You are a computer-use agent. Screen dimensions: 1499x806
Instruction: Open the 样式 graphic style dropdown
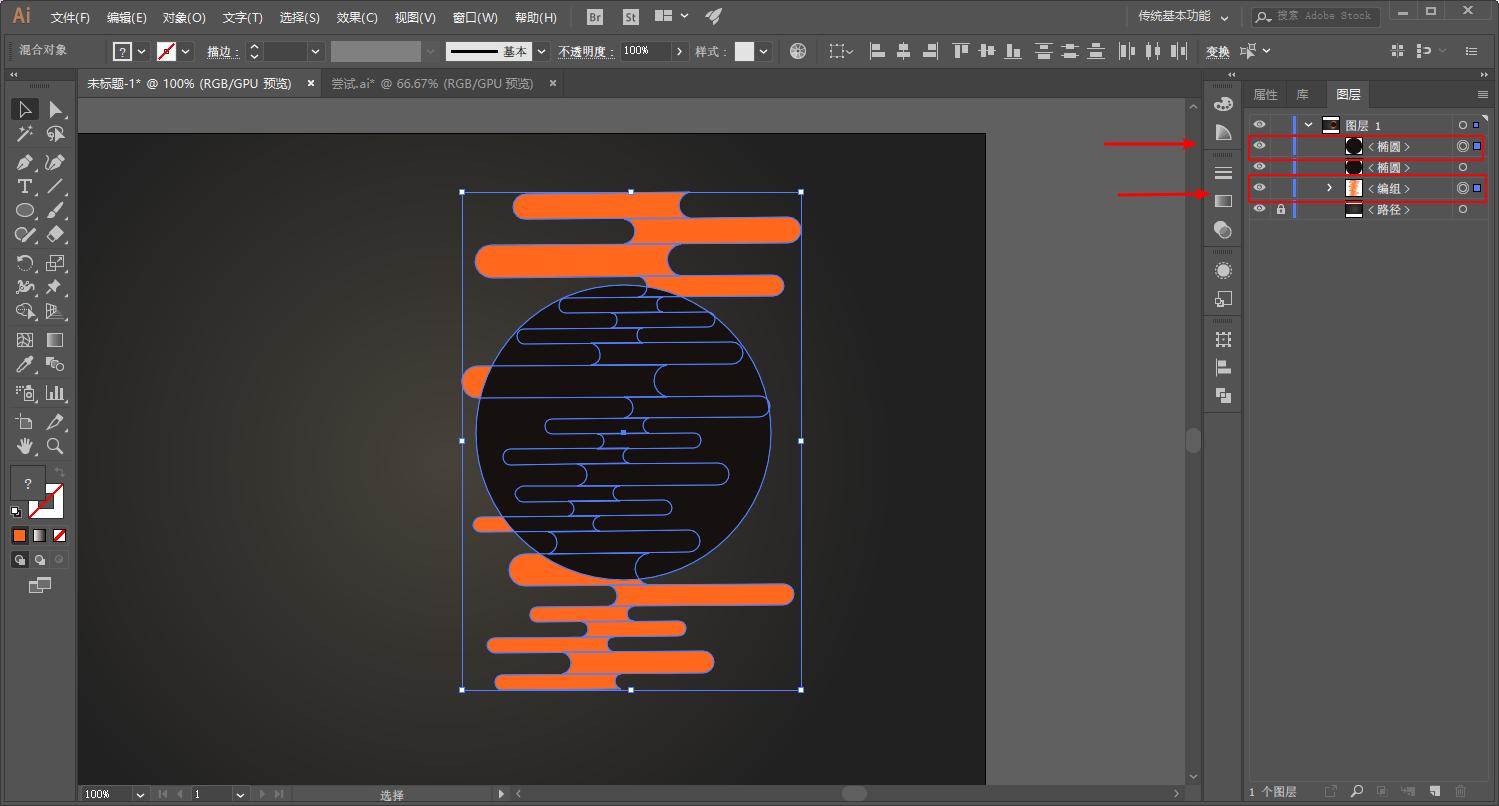(x=764, y=51)
